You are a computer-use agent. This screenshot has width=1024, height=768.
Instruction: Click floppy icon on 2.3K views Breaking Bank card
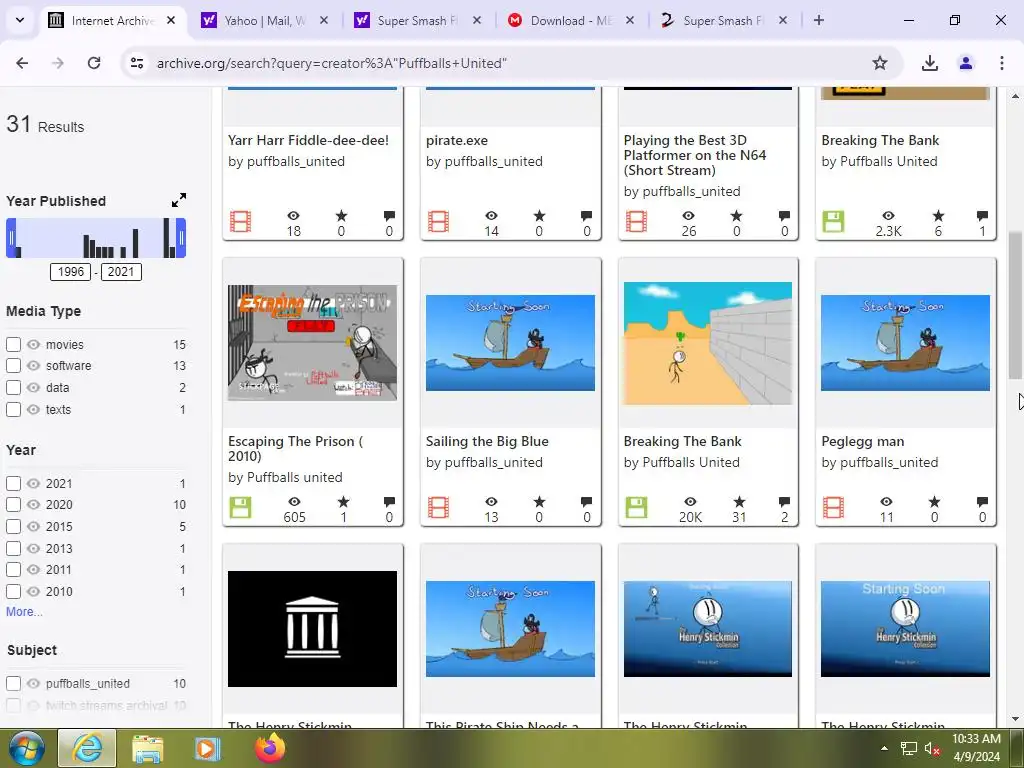833,221
